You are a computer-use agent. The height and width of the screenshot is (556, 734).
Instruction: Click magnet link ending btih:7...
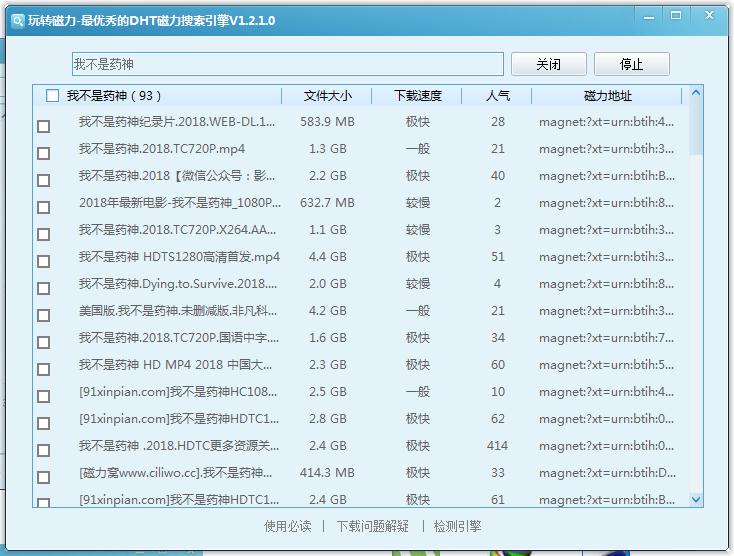click(x=607, y=338)
